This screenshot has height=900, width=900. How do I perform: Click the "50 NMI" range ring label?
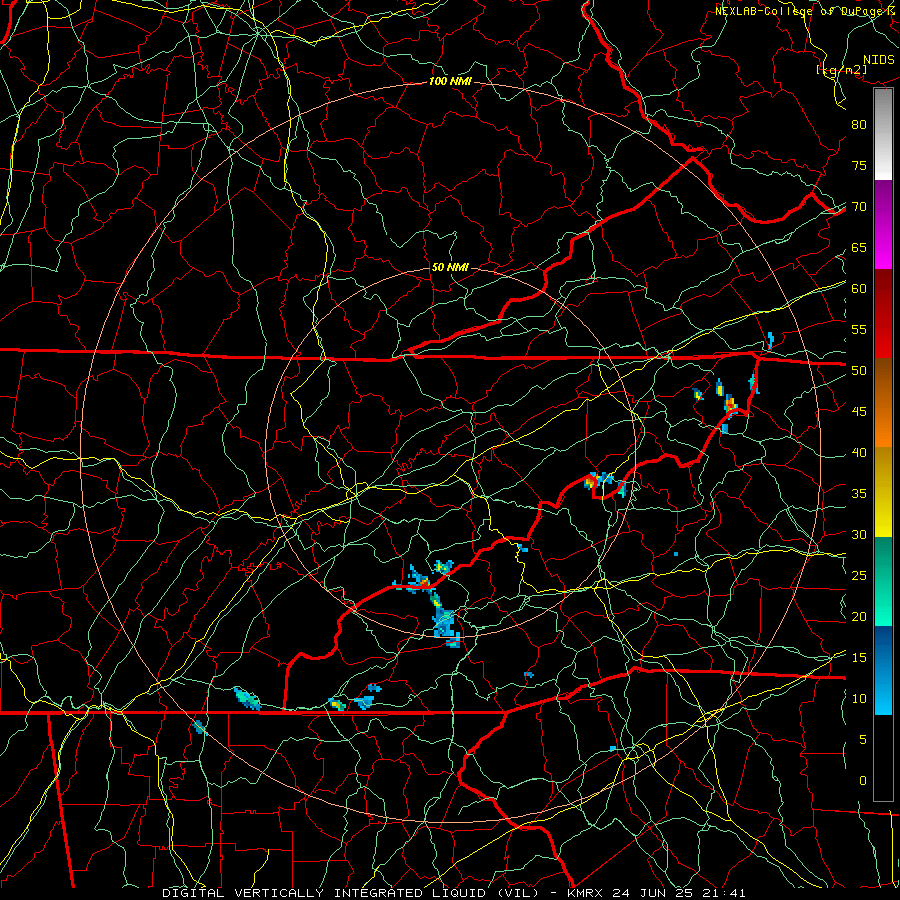(x=450, y=267)
